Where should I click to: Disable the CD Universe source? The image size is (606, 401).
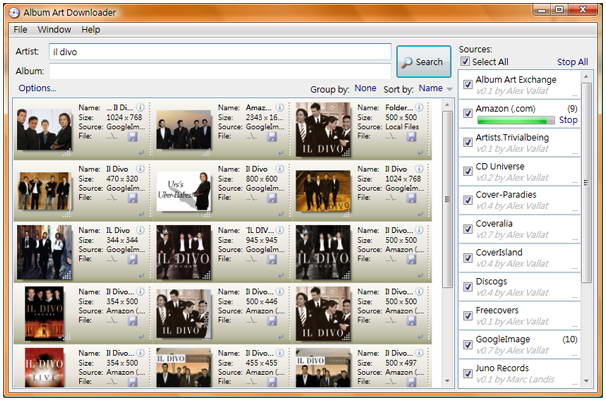pyautogui.click(x=468, y=171)
